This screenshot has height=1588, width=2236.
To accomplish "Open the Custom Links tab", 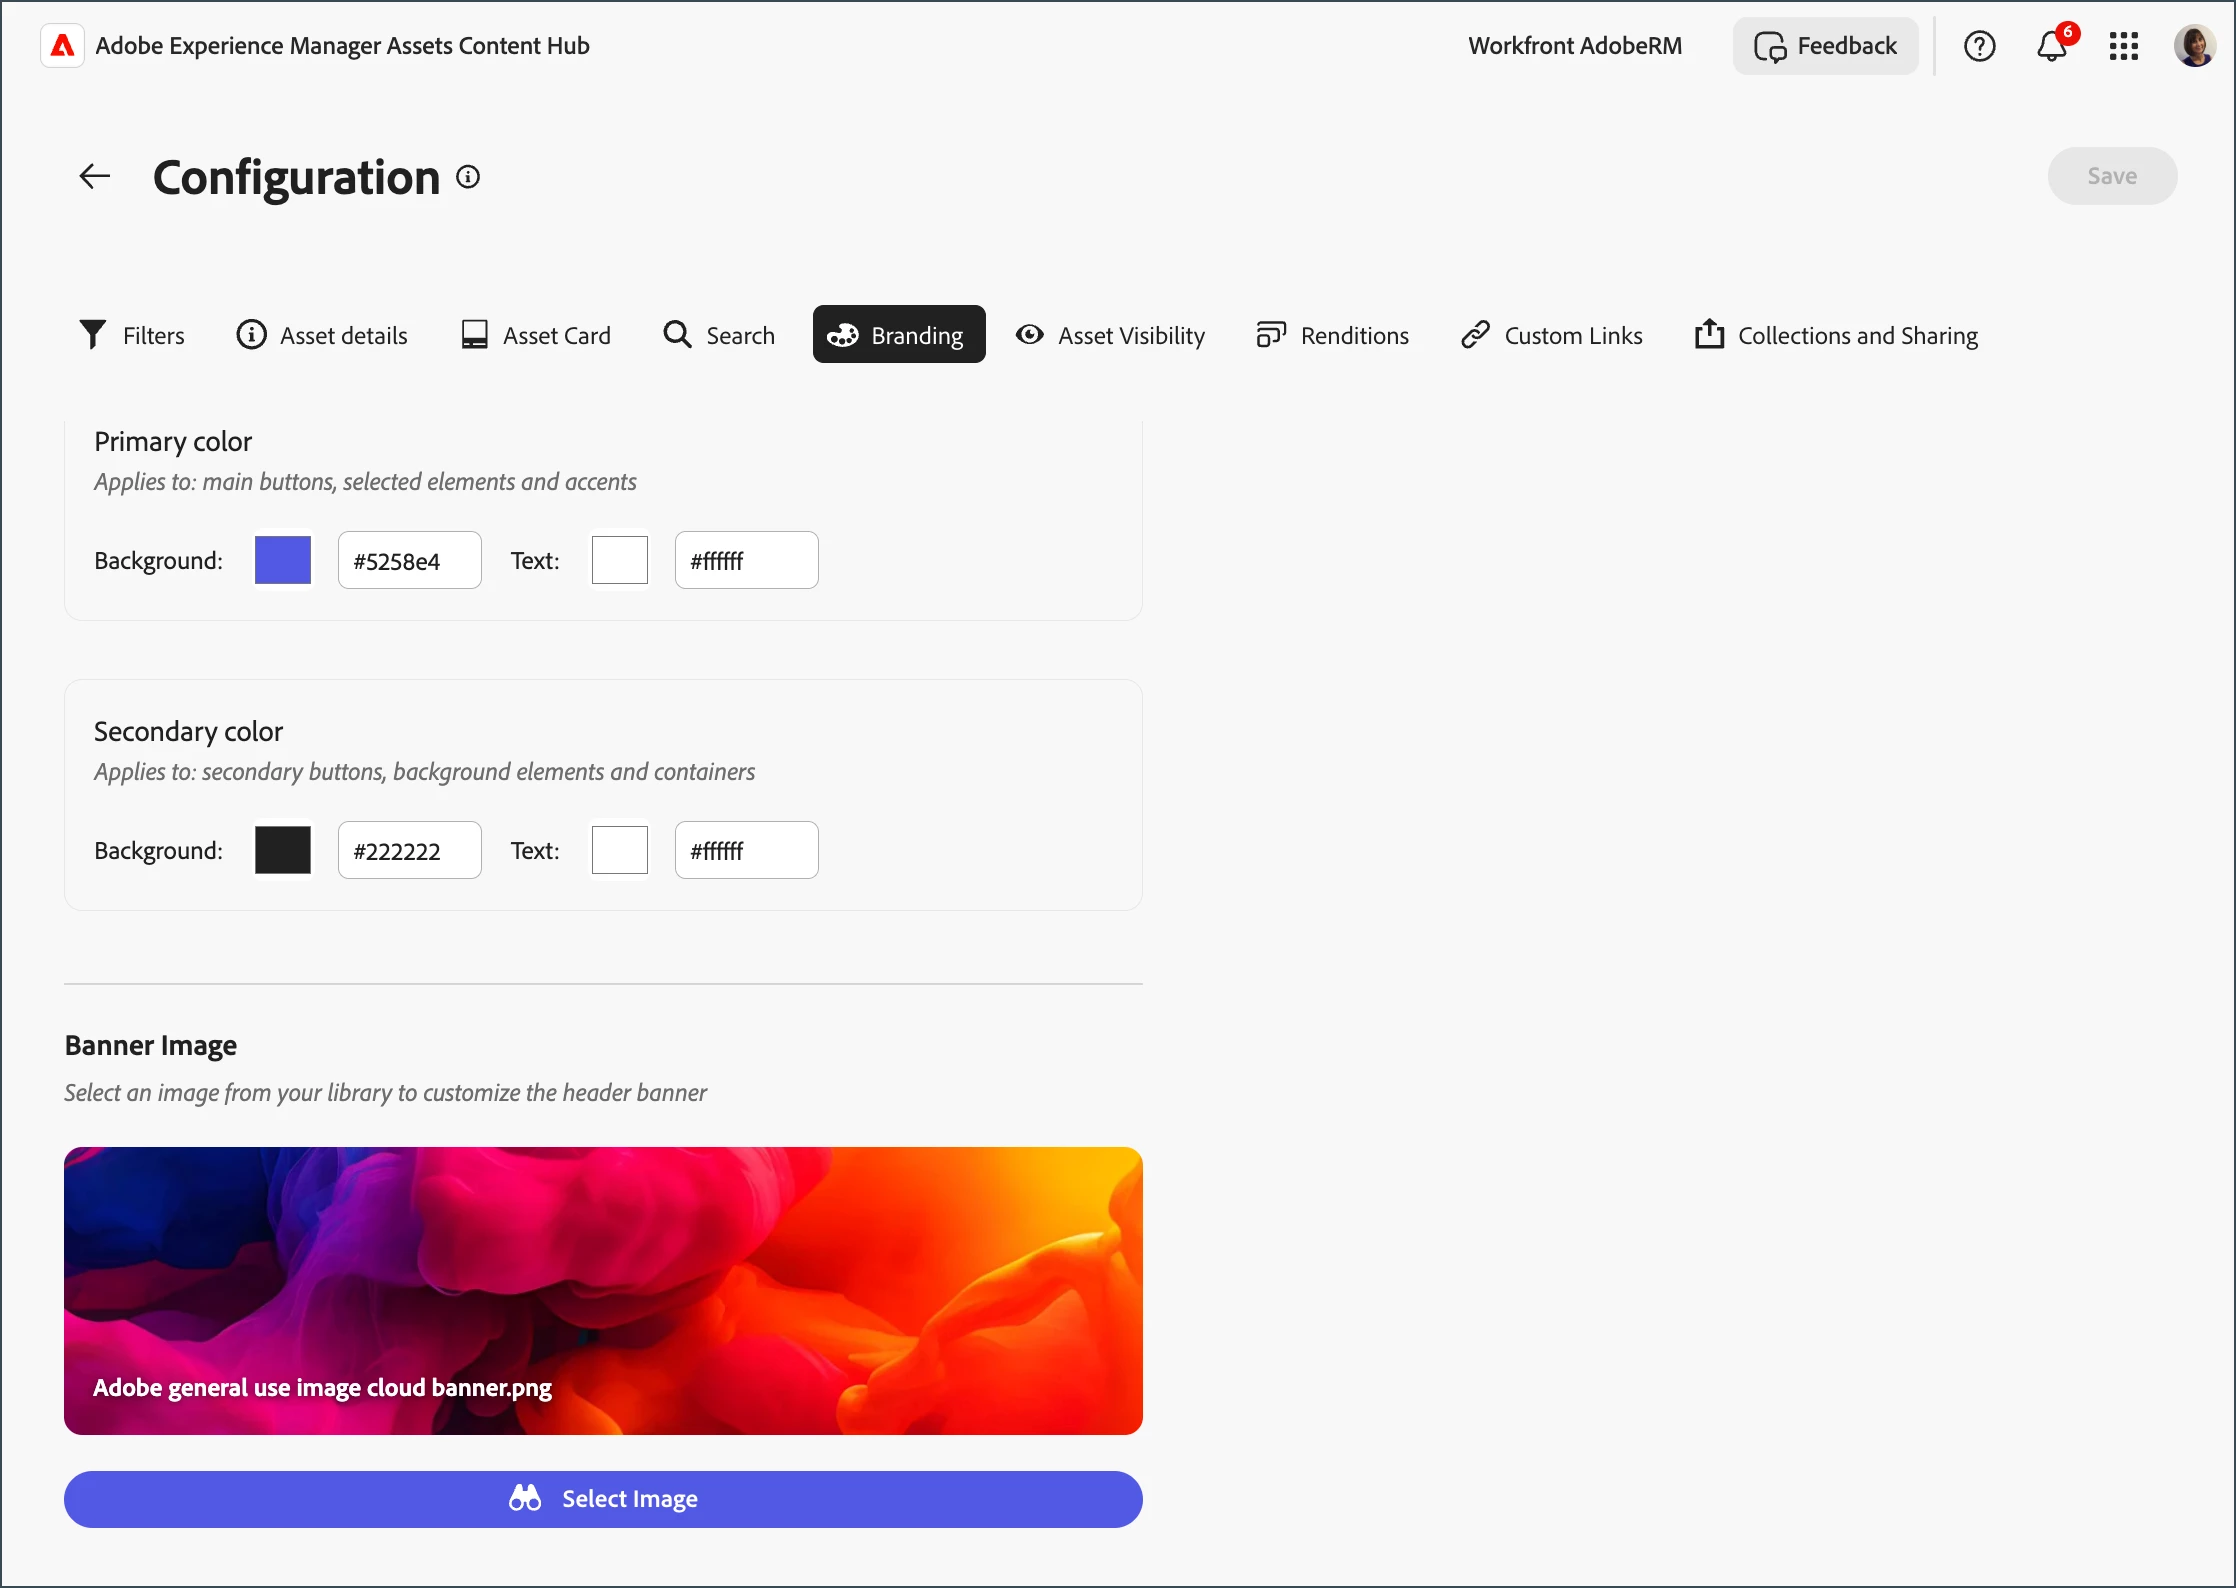I will [x=1551, y=335].
